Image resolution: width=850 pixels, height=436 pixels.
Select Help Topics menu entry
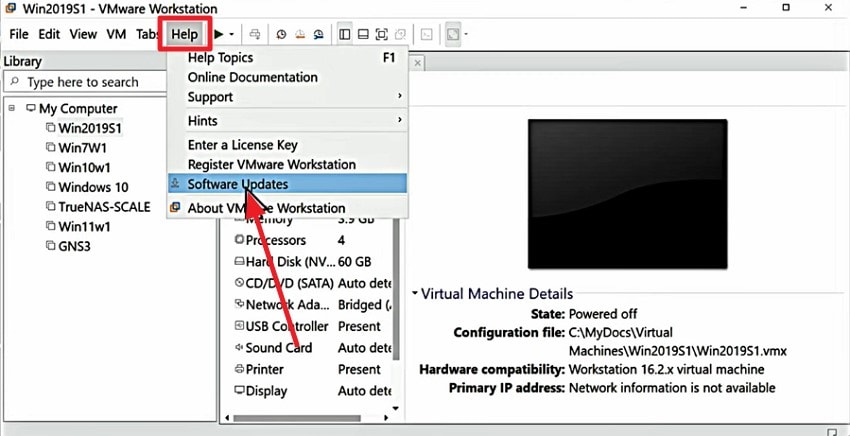click(287, 57)
